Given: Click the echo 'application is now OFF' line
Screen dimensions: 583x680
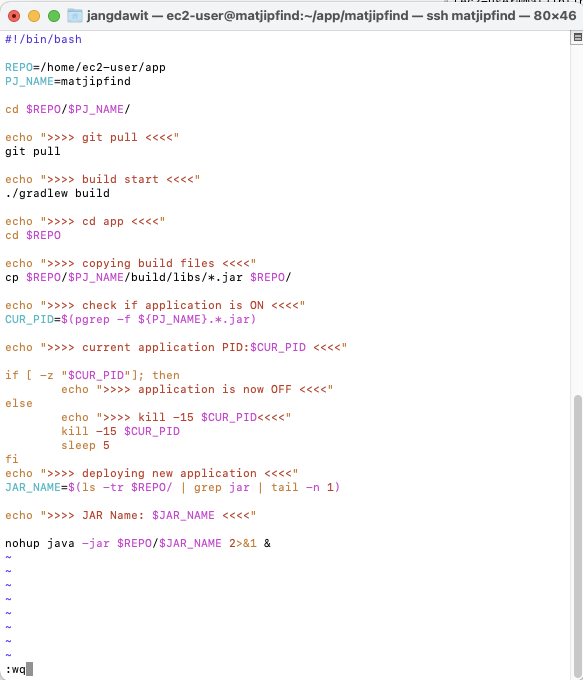Looking at the screenshot, I should (197, 389).
